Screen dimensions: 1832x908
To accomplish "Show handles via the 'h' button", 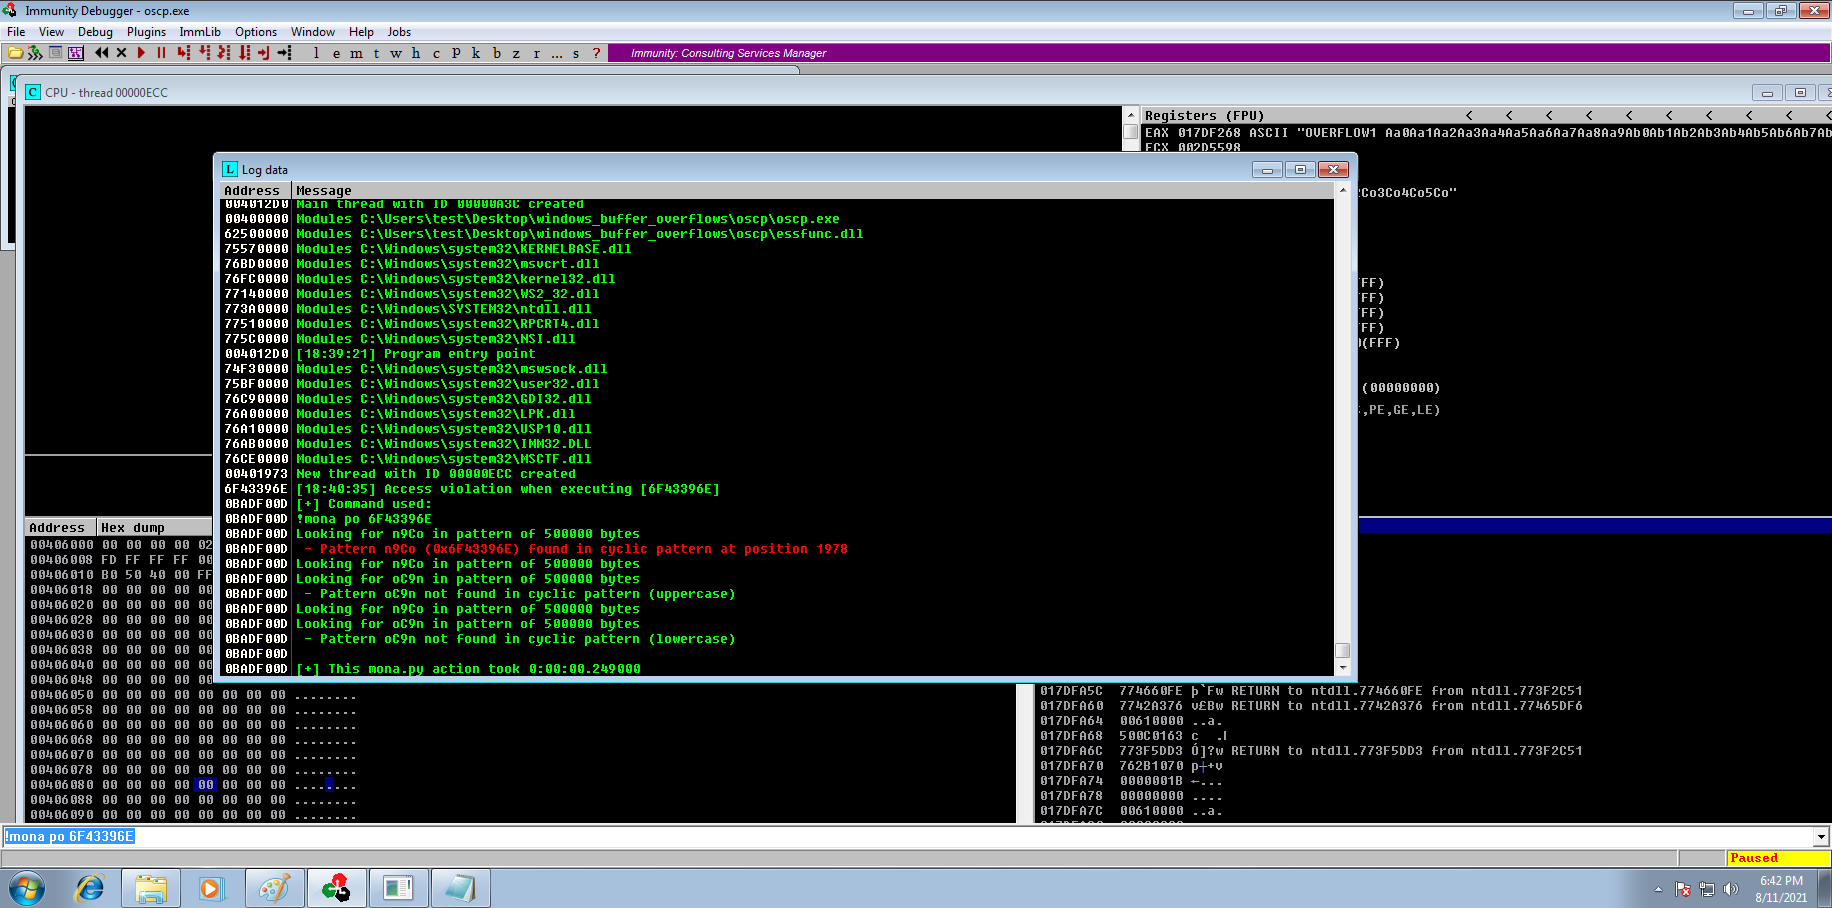I will click(x=416, y=53).
